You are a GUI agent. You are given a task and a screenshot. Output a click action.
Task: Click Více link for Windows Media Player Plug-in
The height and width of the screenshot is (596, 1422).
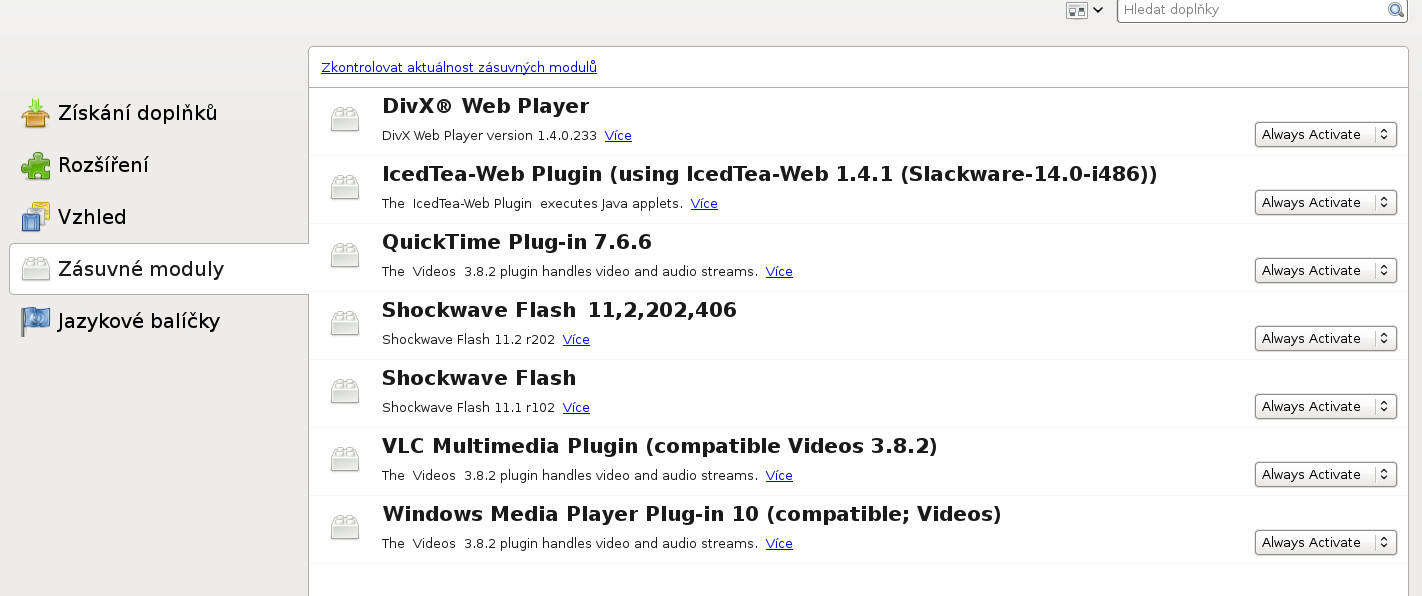pyautogui.click(x=779, y=544)
